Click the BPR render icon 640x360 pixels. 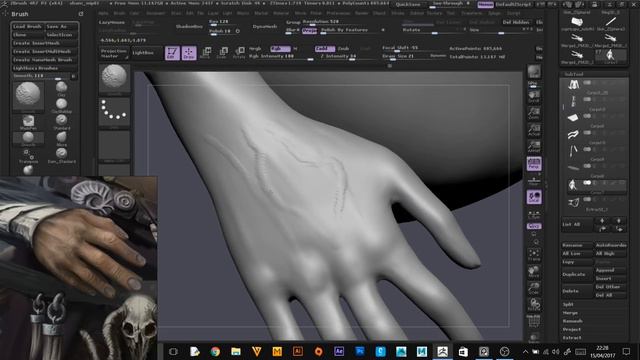pos(534,71)
